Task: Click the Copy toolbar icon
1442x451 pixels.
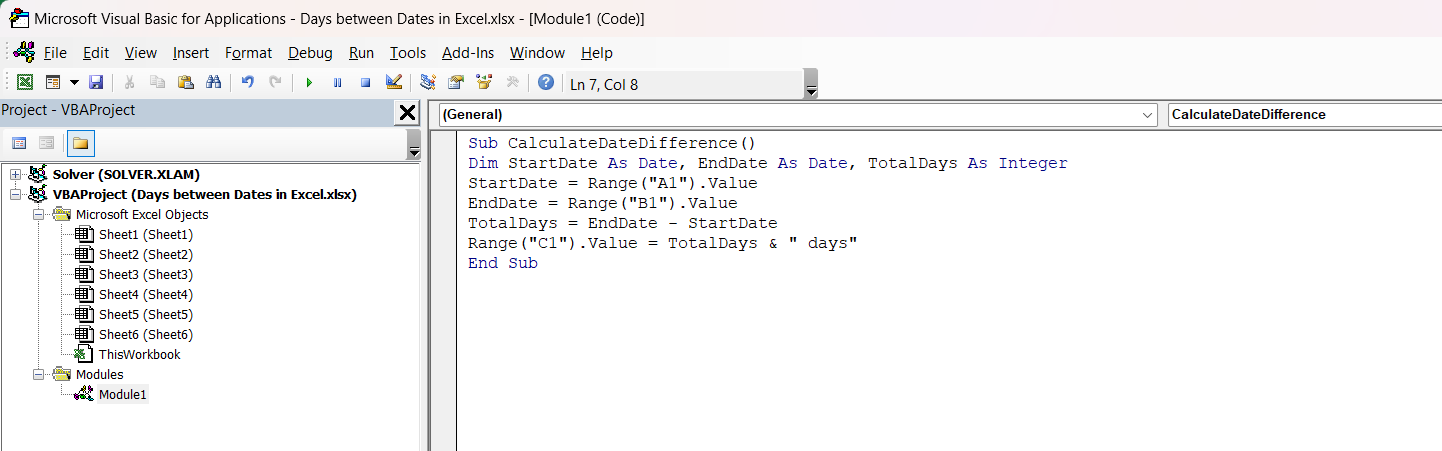Action: [157, 83]
